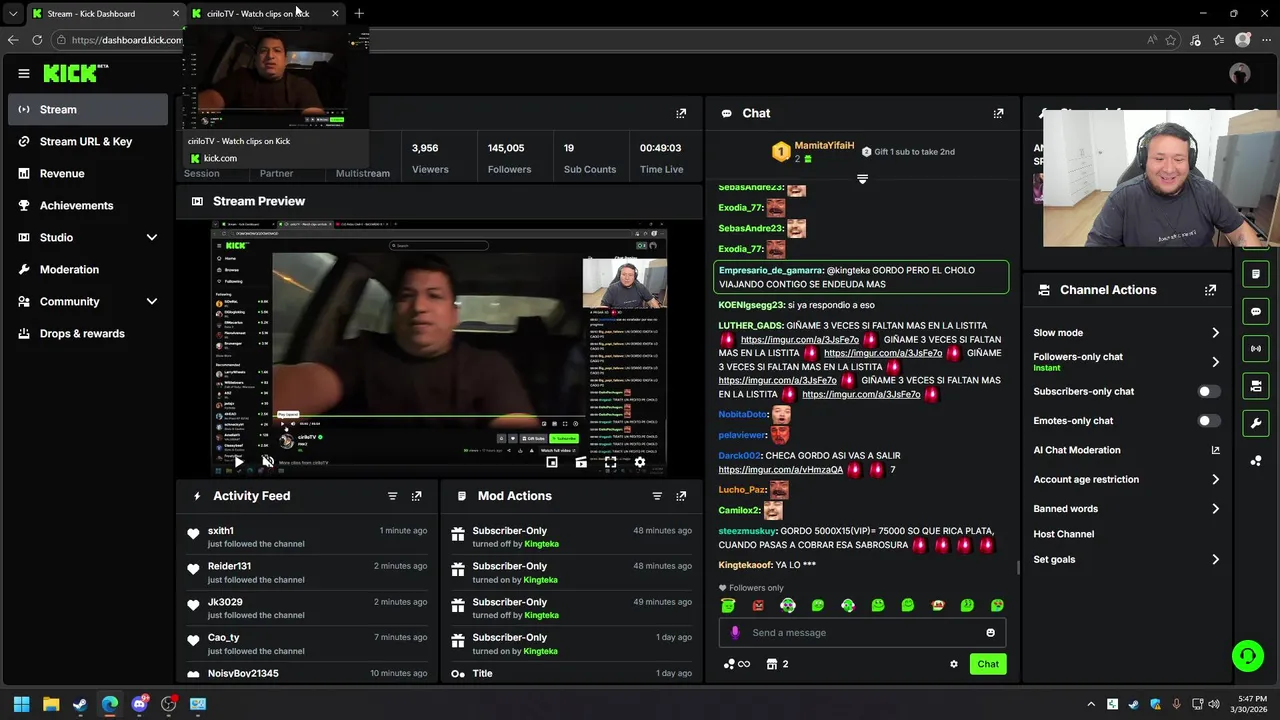Click the document widget in right sidebar
The width and height of the screenshot is (1280, 720).
(x=1256, y=274)
